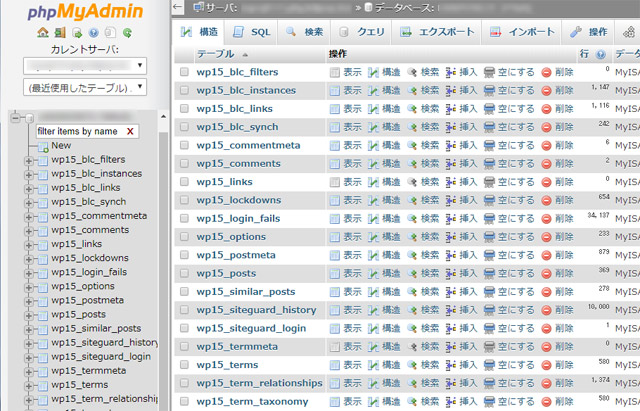The width and height of the screenshot is (640, 411).
Task: Open the エクスポート (Export) tab
Action: click(x=438, y=32)
